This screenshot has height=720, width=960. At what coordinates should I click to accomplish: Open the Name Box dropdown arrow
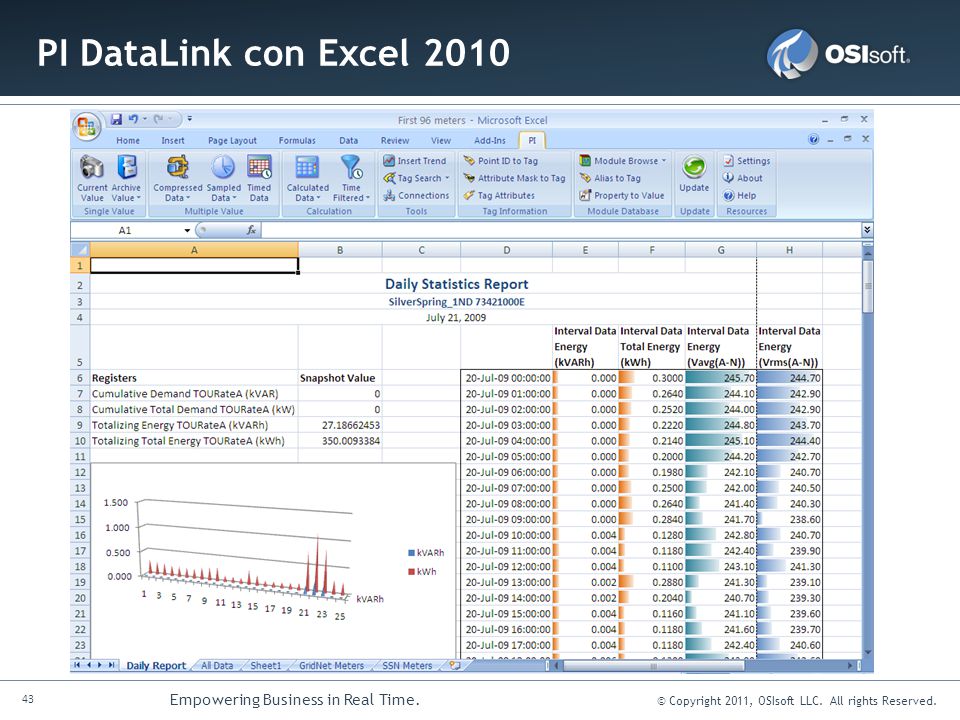tap(187, 230)
